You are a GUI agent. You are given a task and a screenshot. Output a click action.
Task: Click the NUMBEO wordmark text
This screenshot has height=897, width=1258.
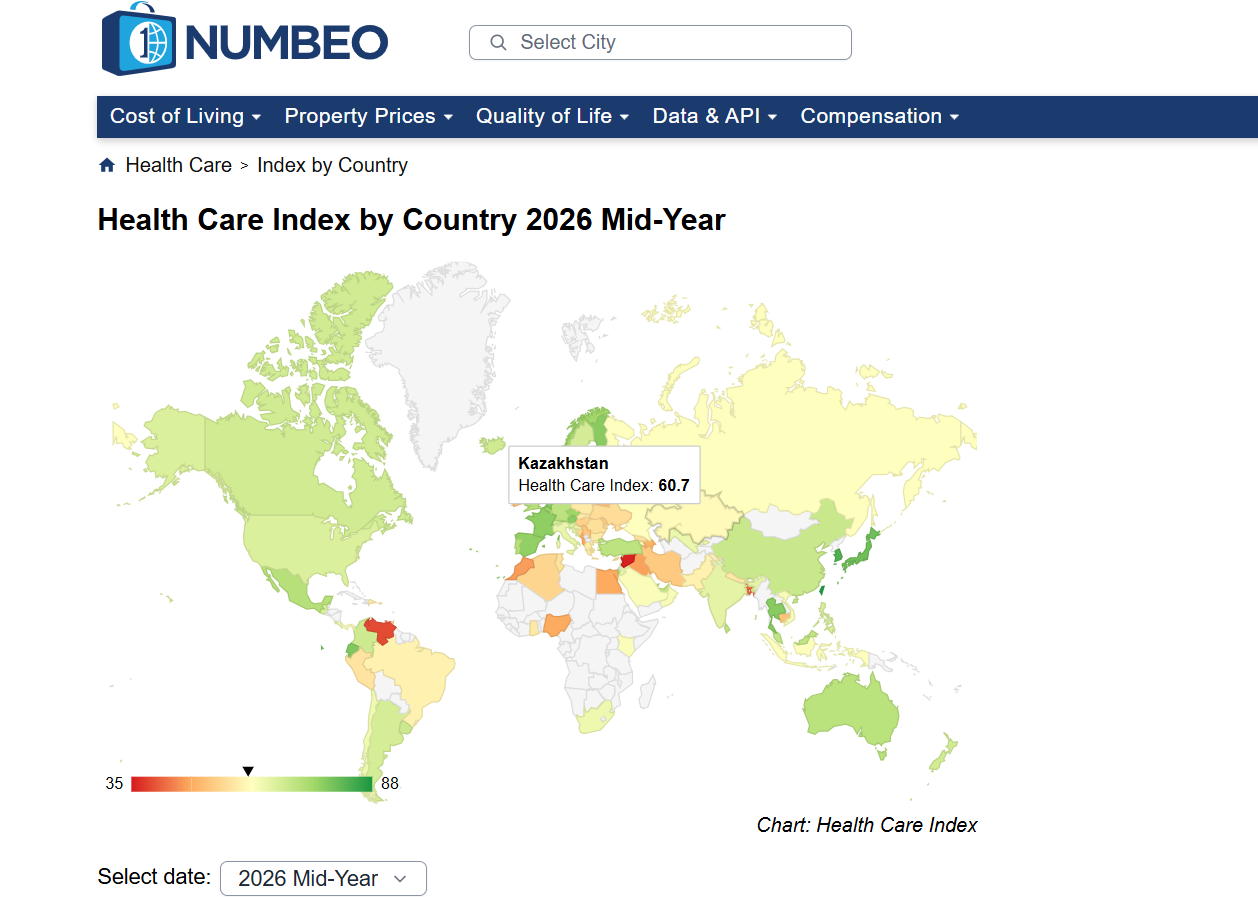tap(286, 42)
